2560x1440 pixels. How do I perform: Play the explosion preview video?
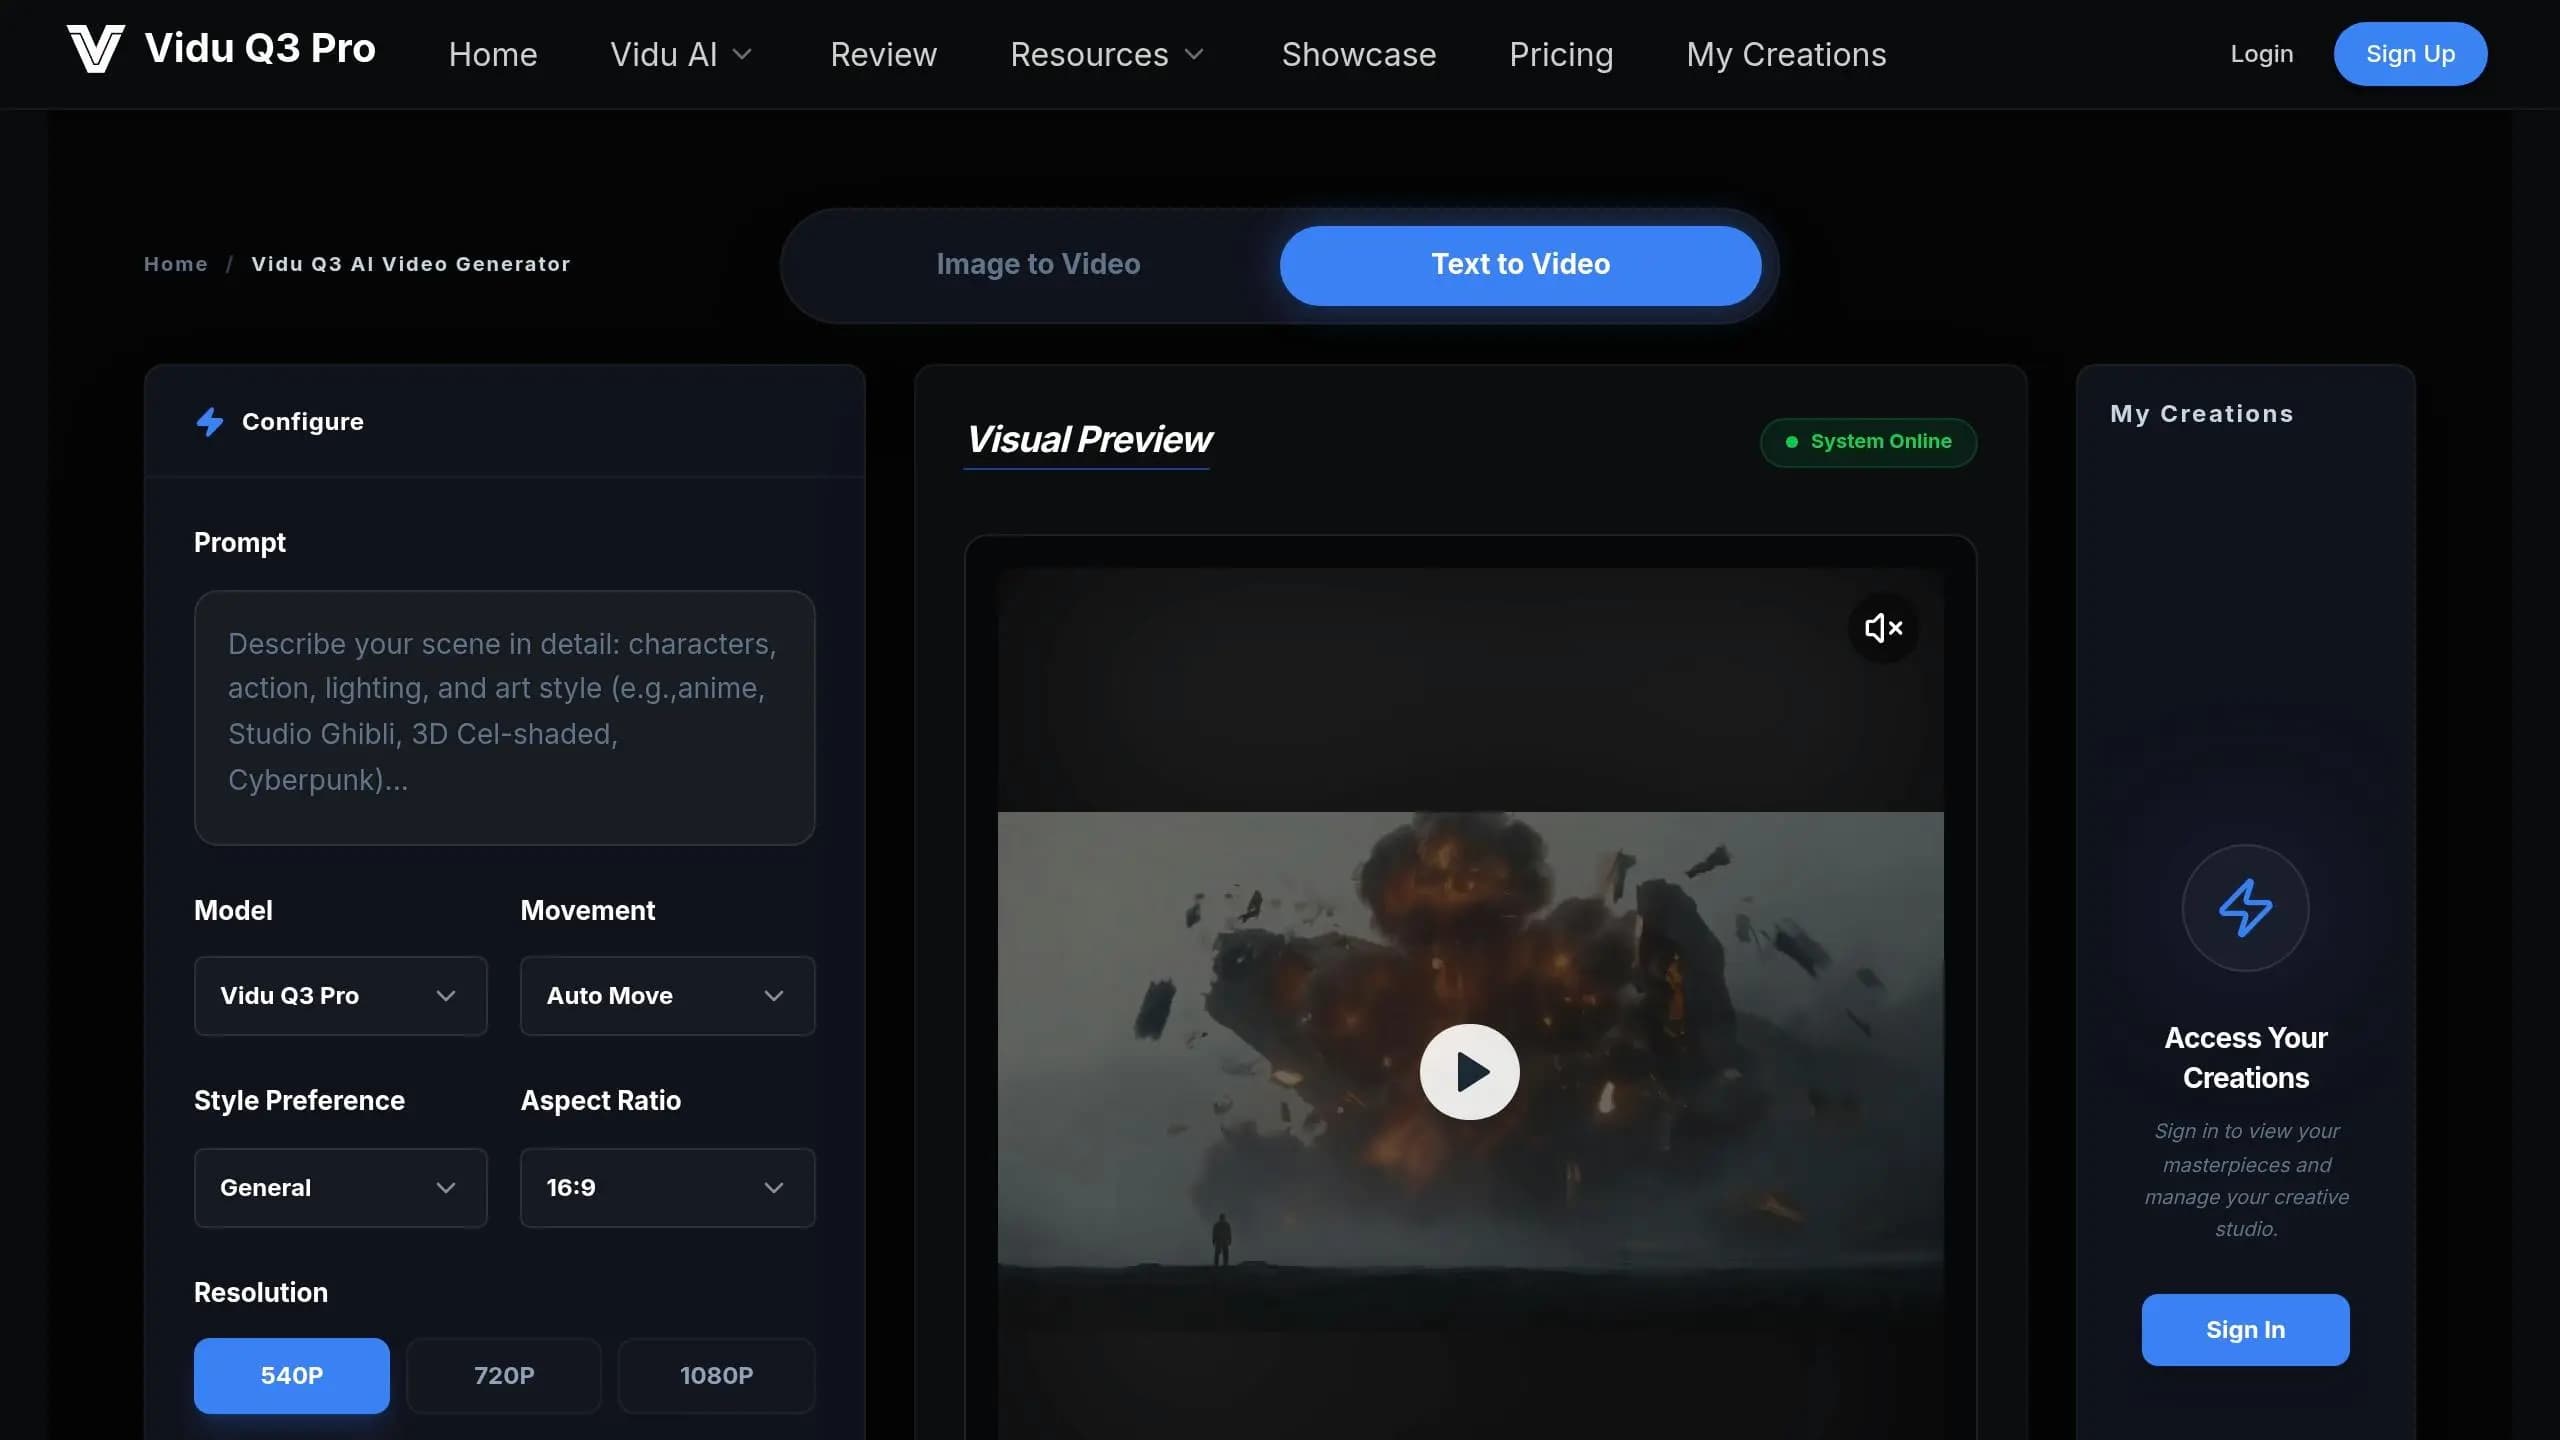[1469, 1072]
